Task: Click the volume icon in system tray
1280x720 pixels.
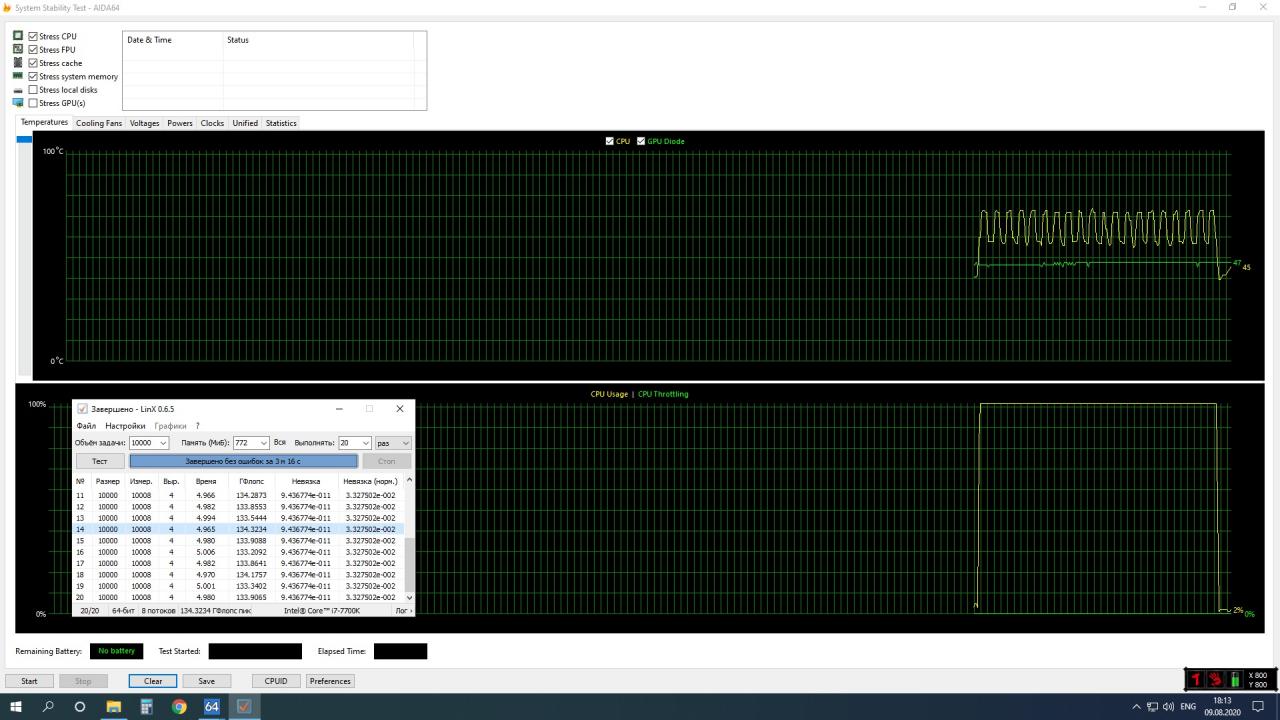Action: coord(1168,707)
